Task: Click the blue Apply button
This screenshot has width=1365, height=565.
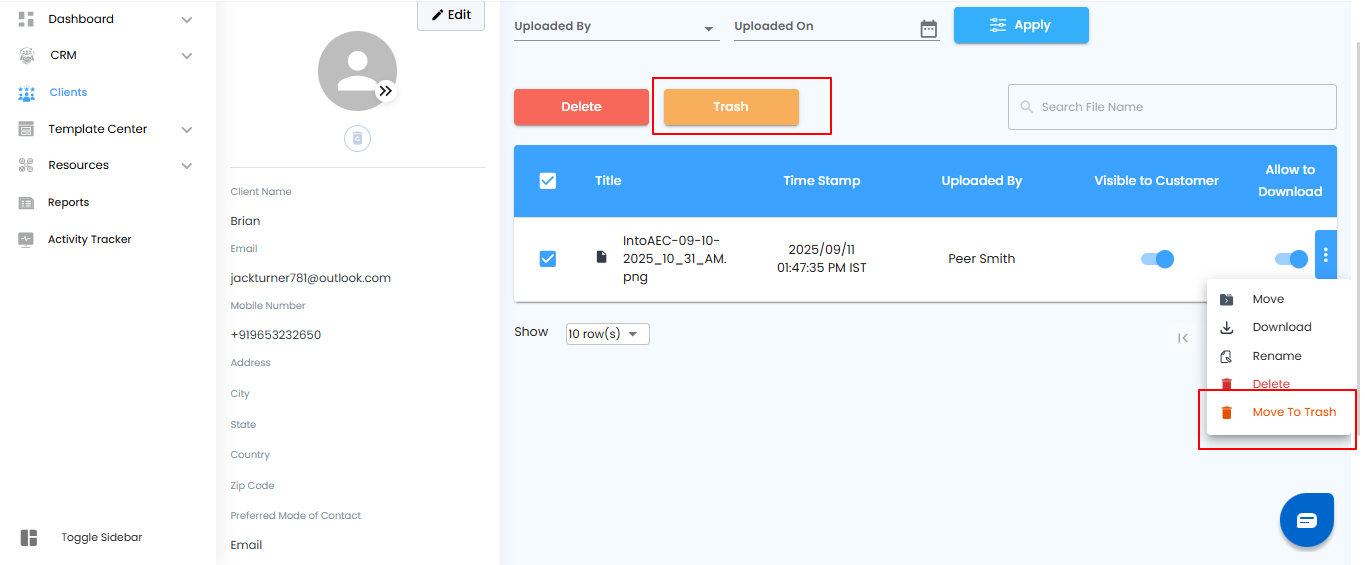Action: 1021,25
